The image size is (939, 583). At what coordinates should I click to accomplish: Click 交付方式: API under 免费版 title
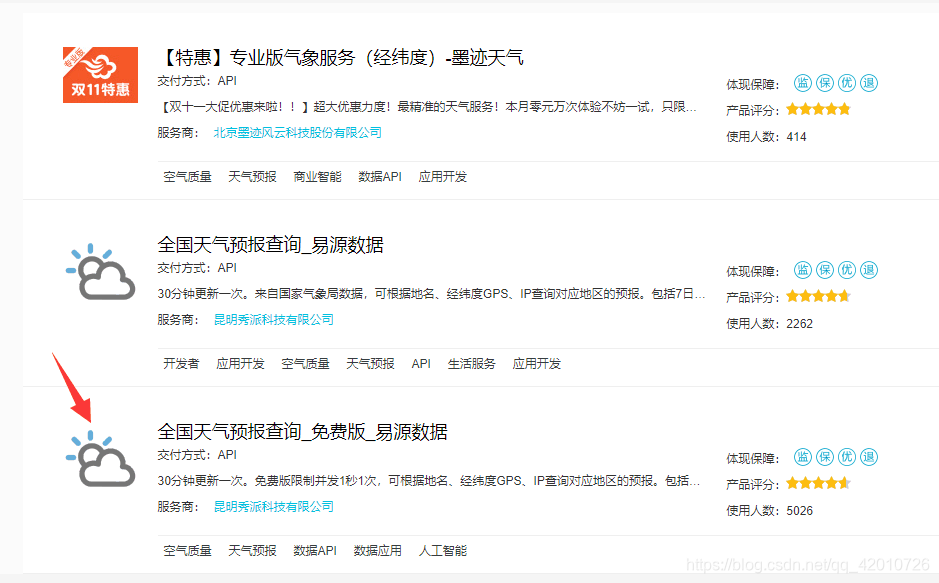pyautogui.click(x=197, y=455)
